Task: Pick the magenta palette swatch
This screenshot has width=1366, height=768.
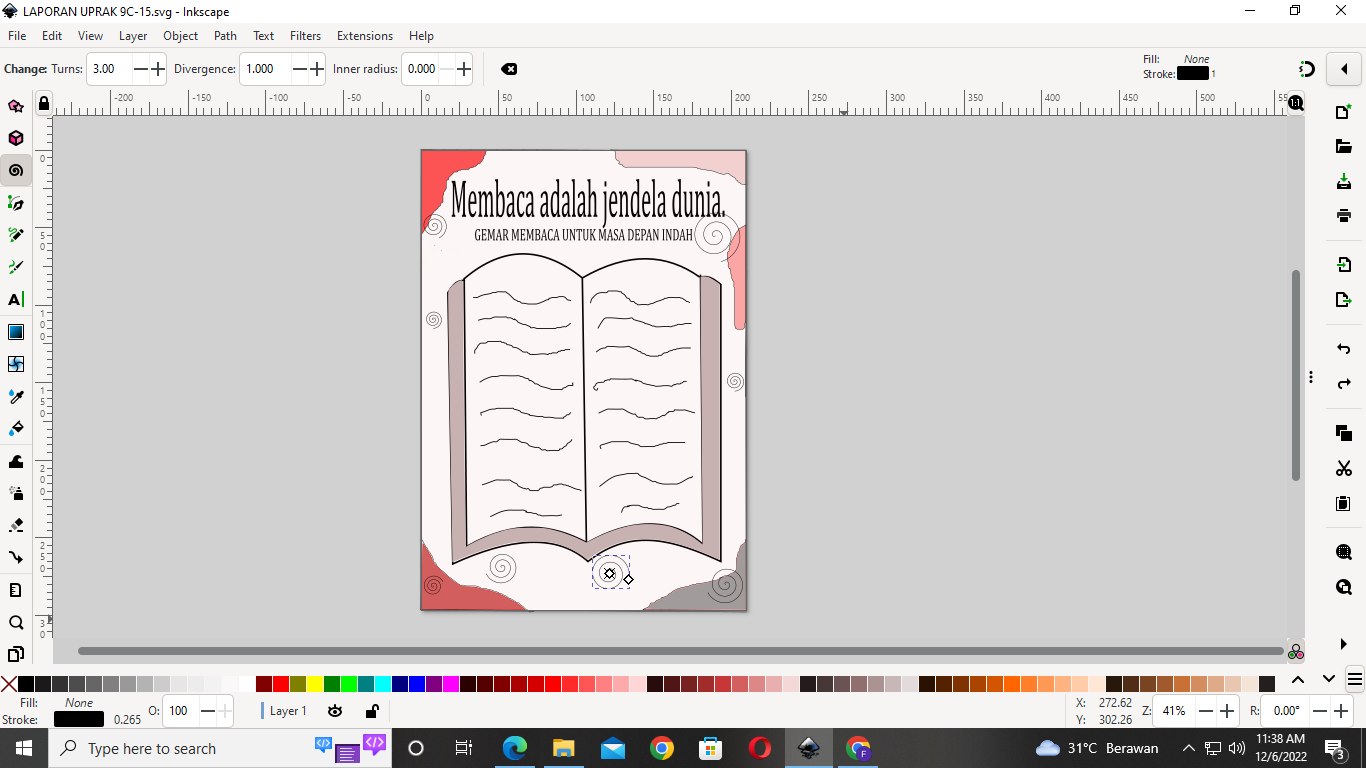Action: (x=451, y=684)
